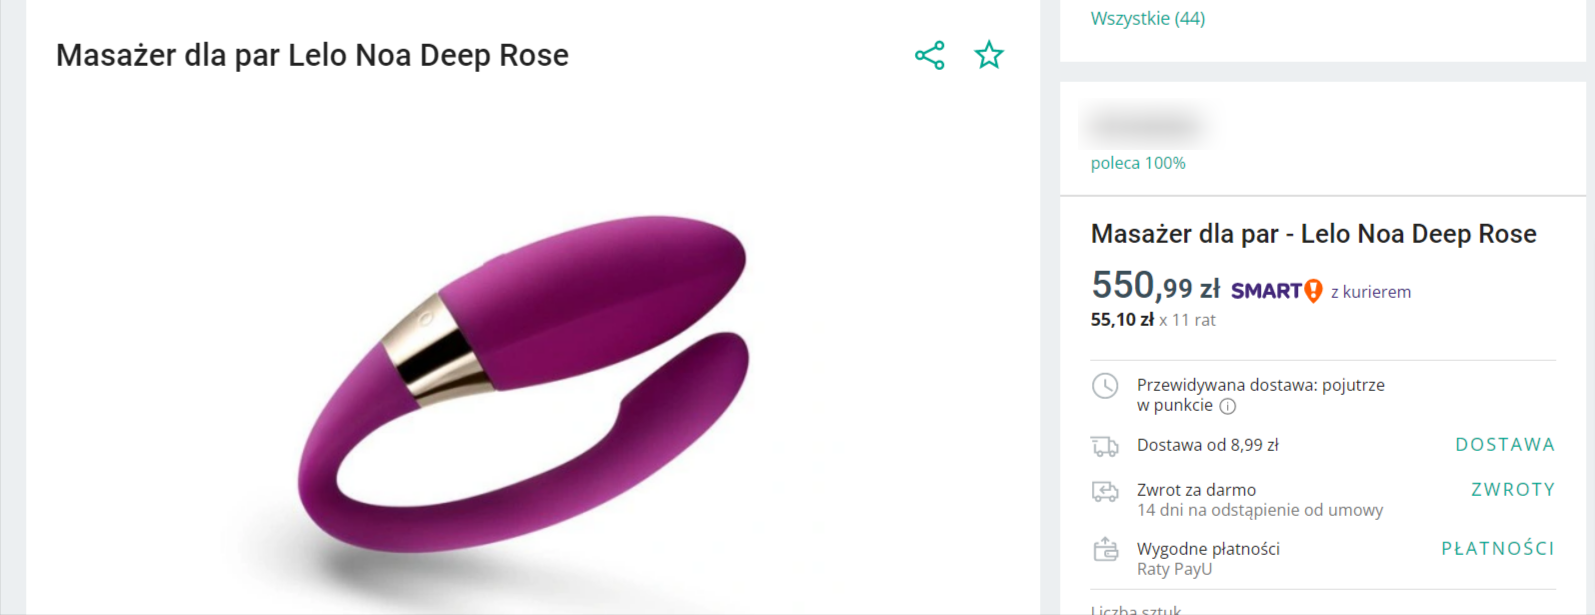This screenshot has height=615, width=1595.
Task: Click the wallet icon by 'Wygodne płatności'
Action: coord(1105,549)
